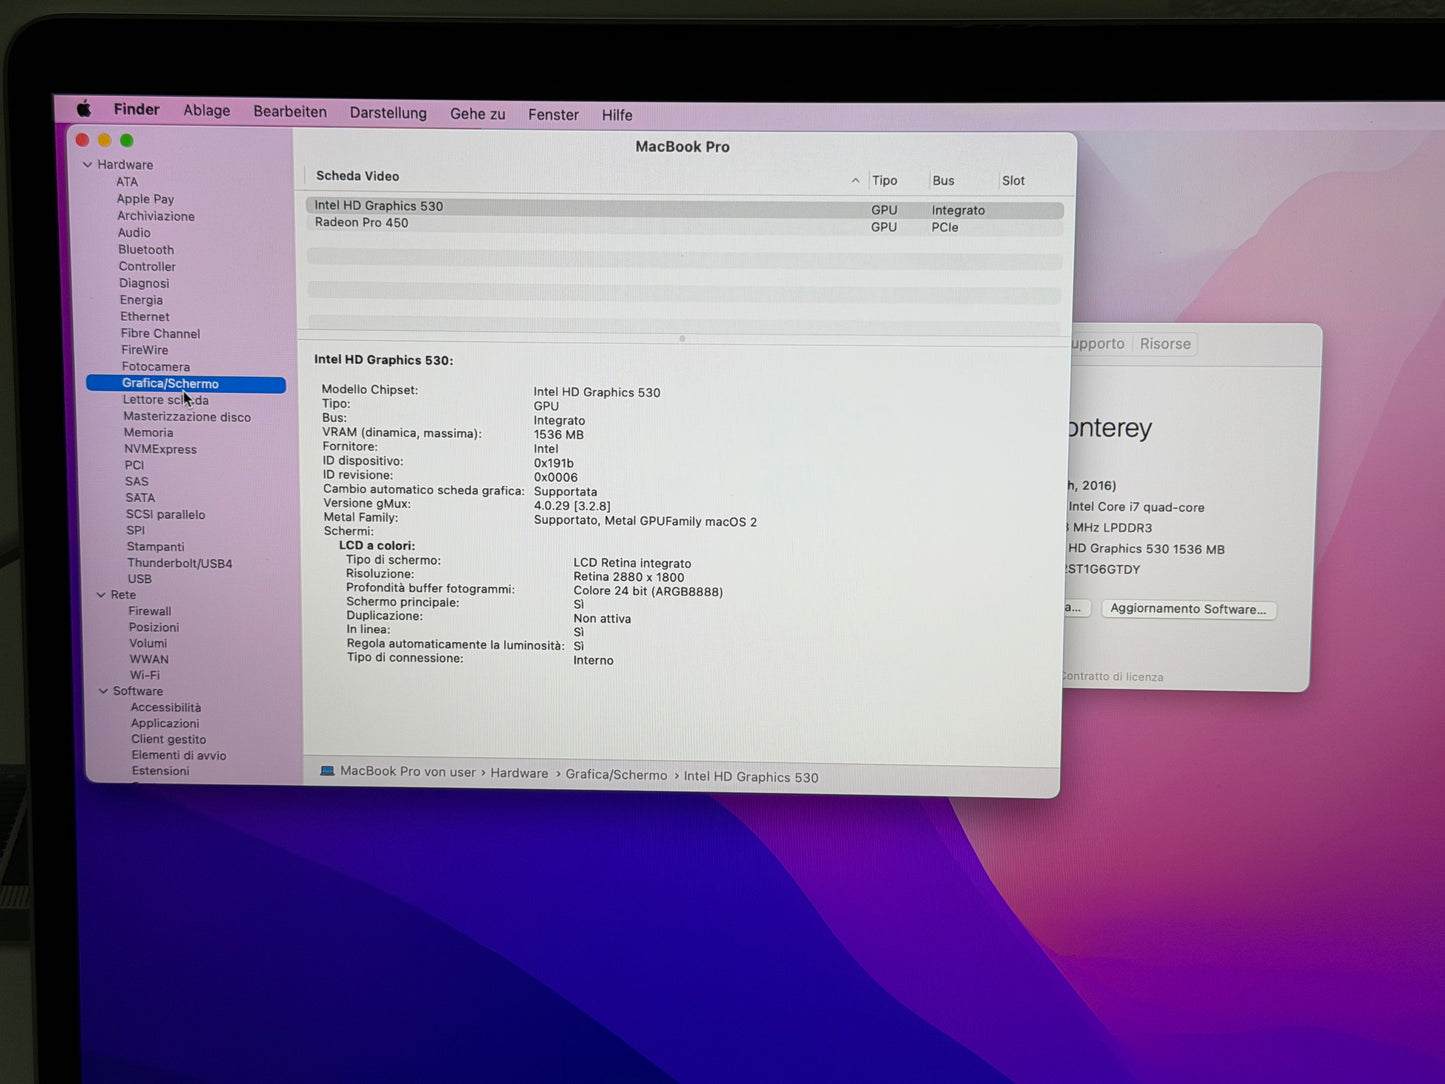
Task: Click the sort arrow in the table header
Action: (855, 181)
